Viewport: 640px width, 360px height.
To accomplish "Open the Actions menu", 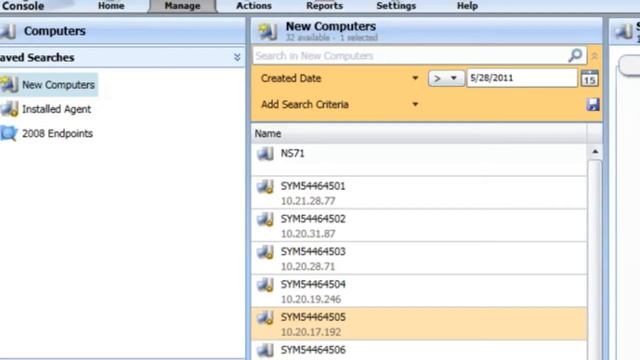I will click(x=253, y=6).
